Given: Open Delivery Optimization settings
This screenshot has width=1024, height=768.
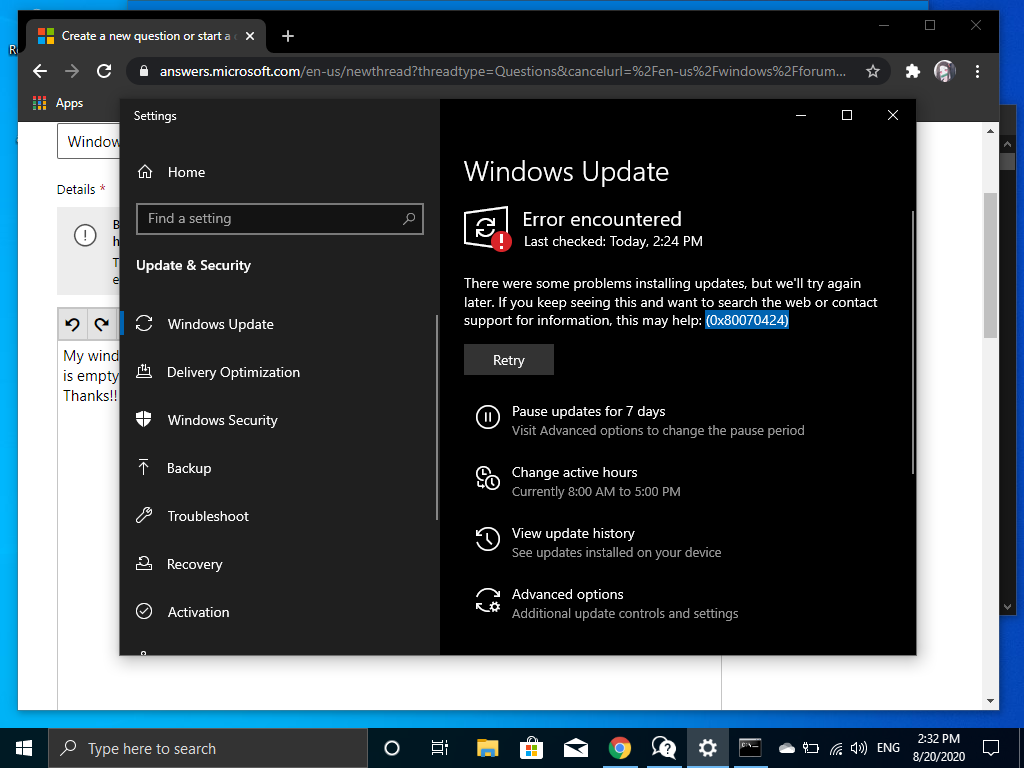Looking at the screenshot, I should point(233,372).
